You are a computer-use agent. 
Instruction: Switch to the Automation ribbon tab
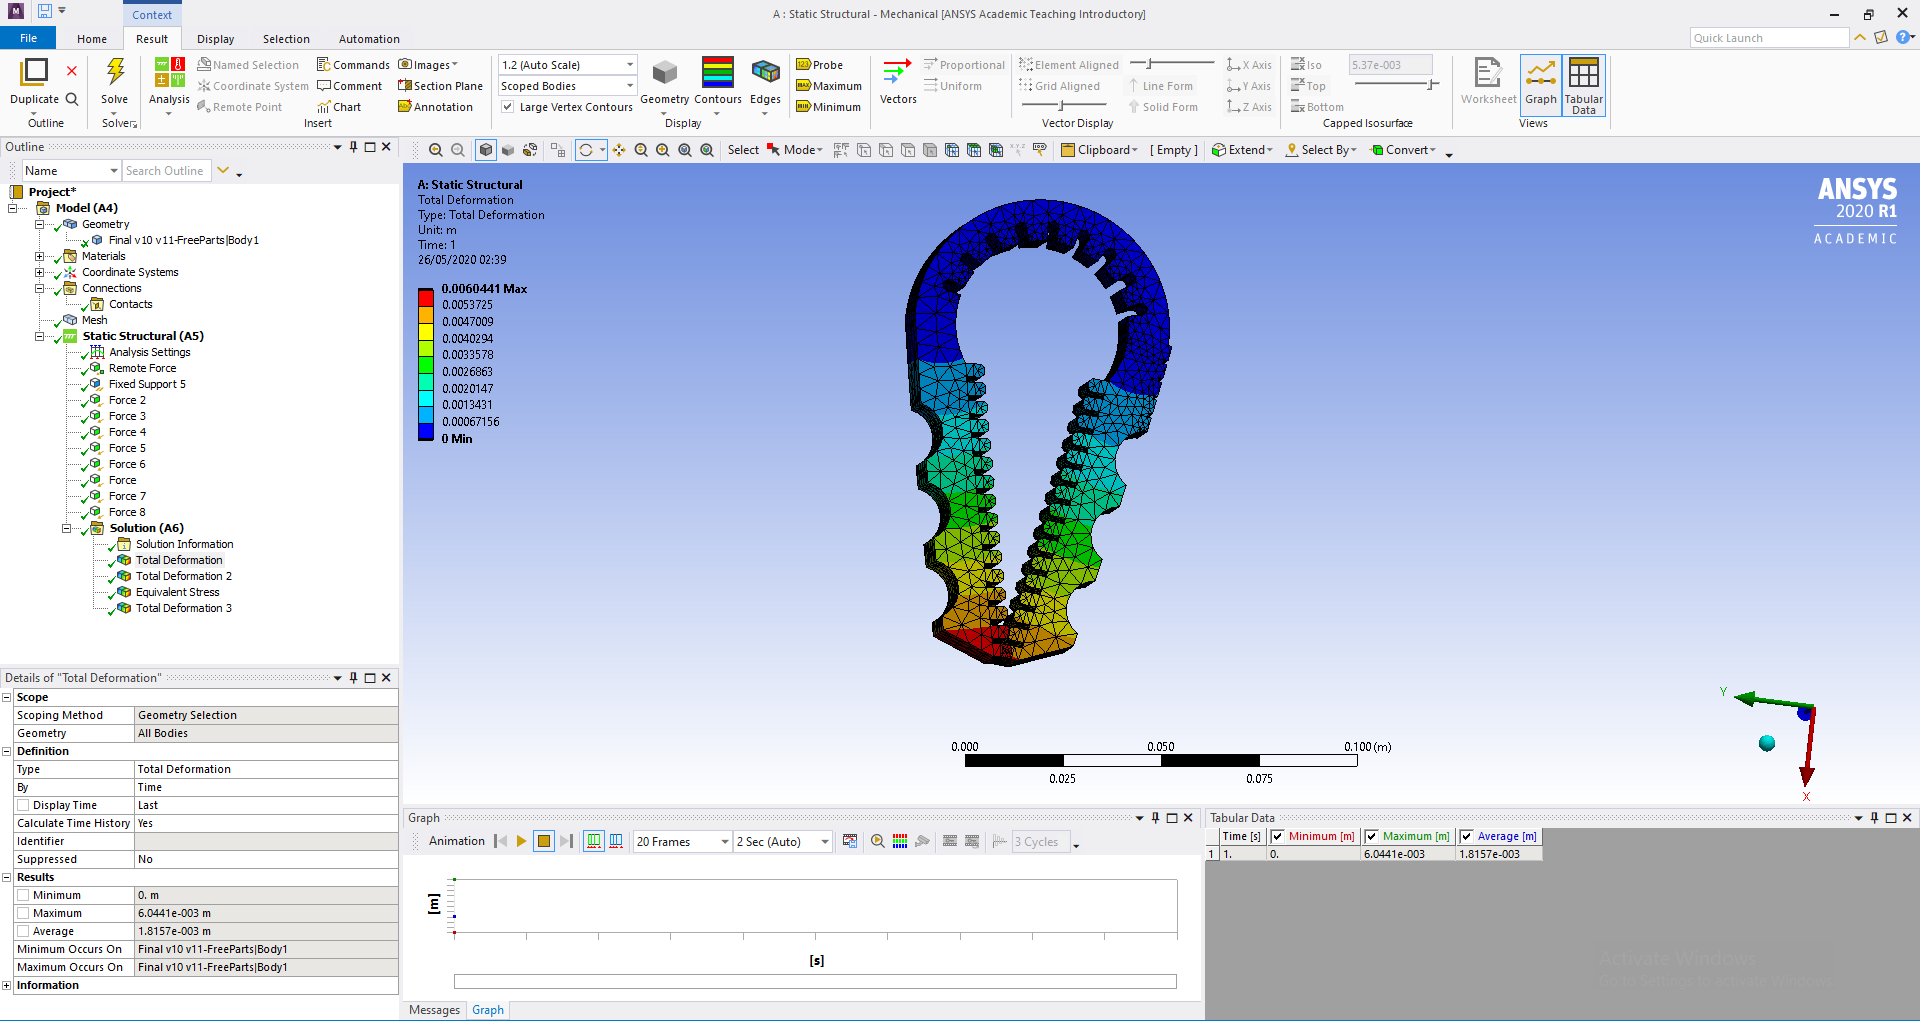(x=369, y=39)
